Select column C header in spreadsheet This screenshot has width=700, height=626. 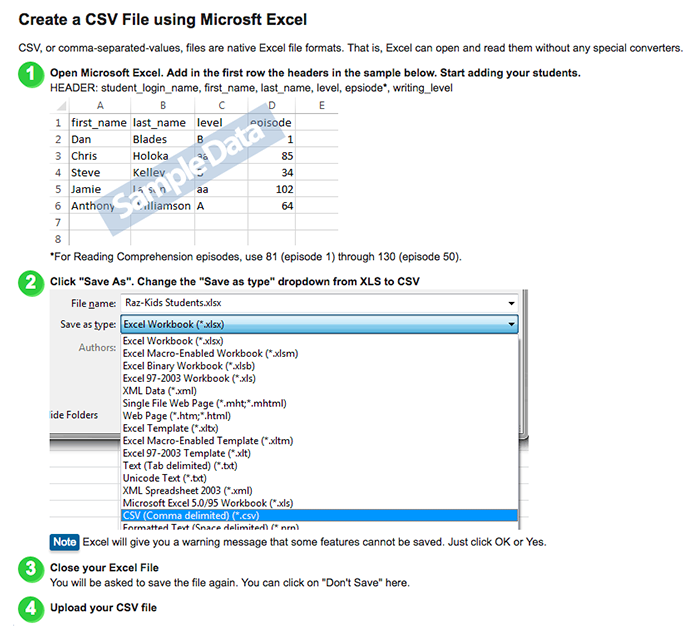[221, 106]
